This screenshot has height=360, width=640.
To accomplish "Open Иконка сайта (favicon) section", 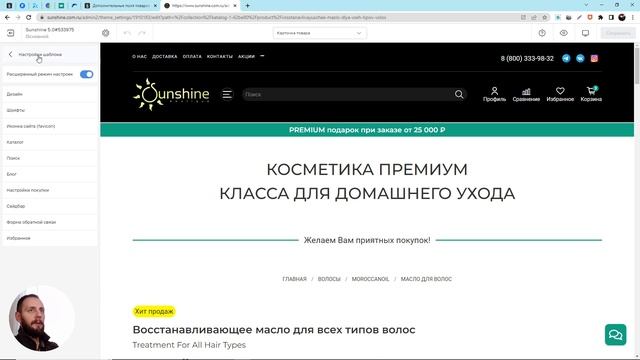I will point(50,126).
